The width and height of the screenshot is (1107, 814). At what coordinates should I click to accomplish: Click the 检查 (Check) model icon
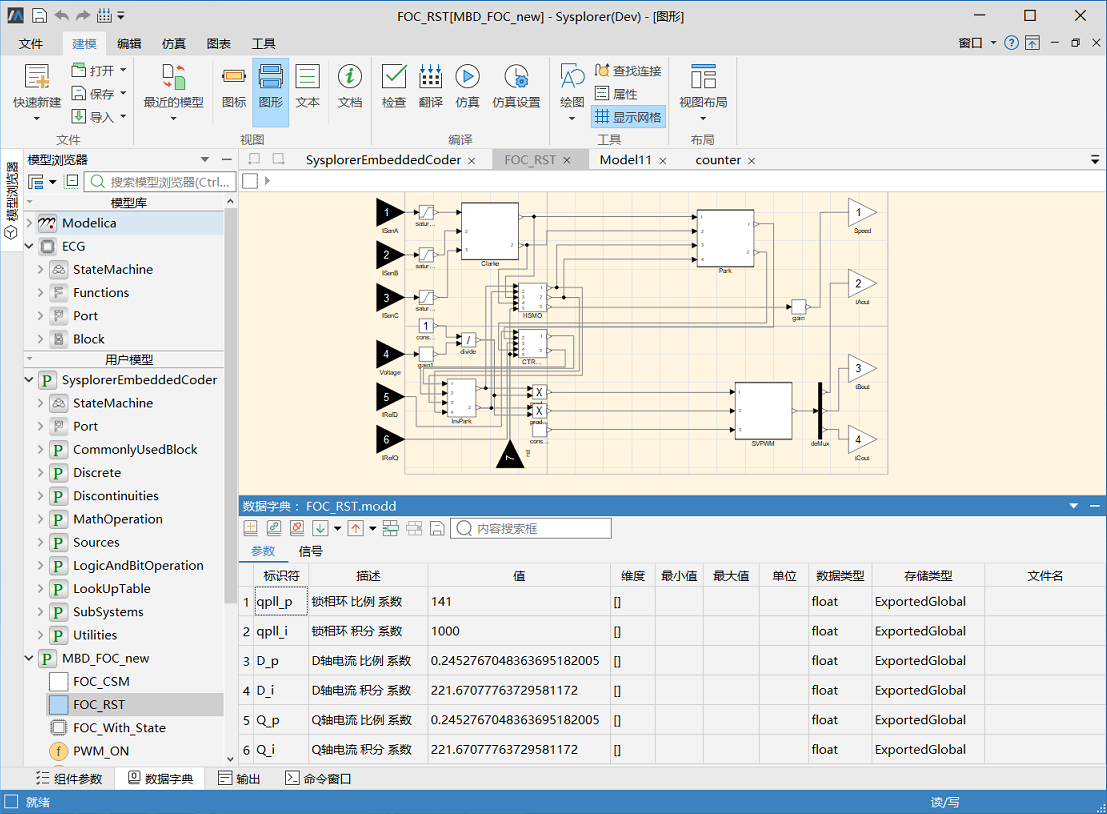click(394, 78)
